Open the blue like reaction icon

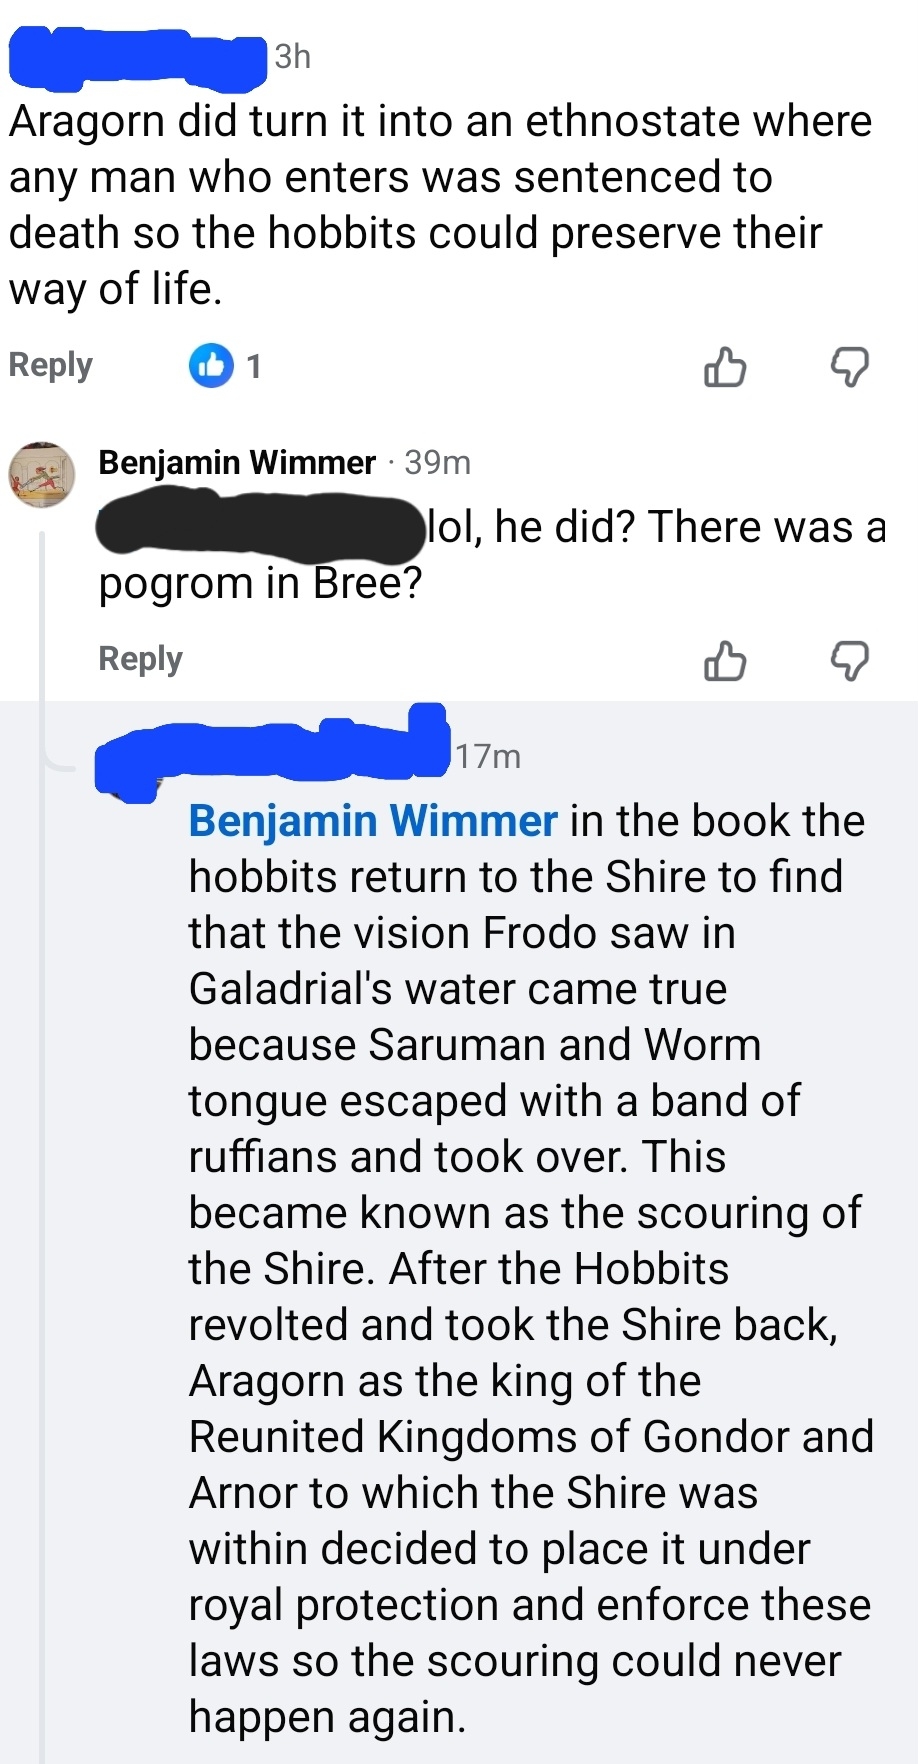(211, 366)
